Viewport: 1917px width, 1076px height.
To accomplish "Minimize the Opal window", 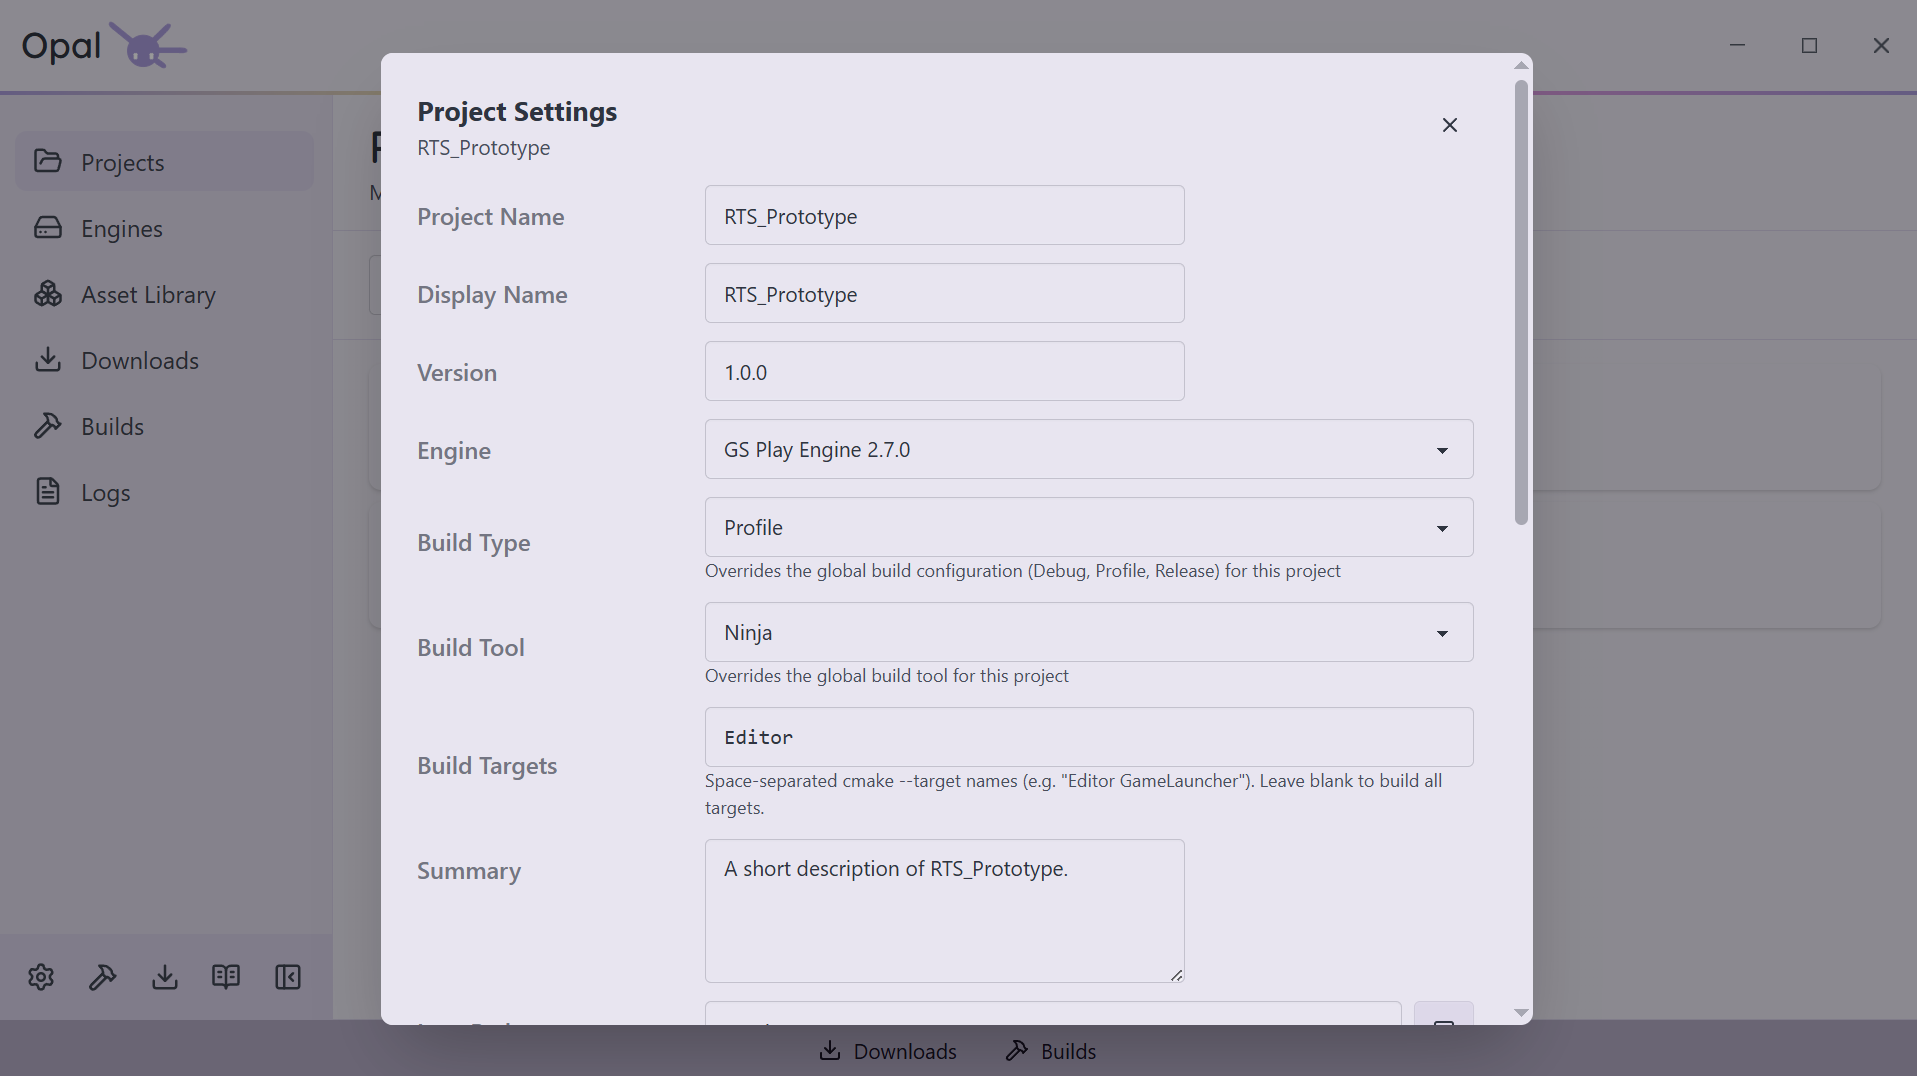I will coord(1738,45).
